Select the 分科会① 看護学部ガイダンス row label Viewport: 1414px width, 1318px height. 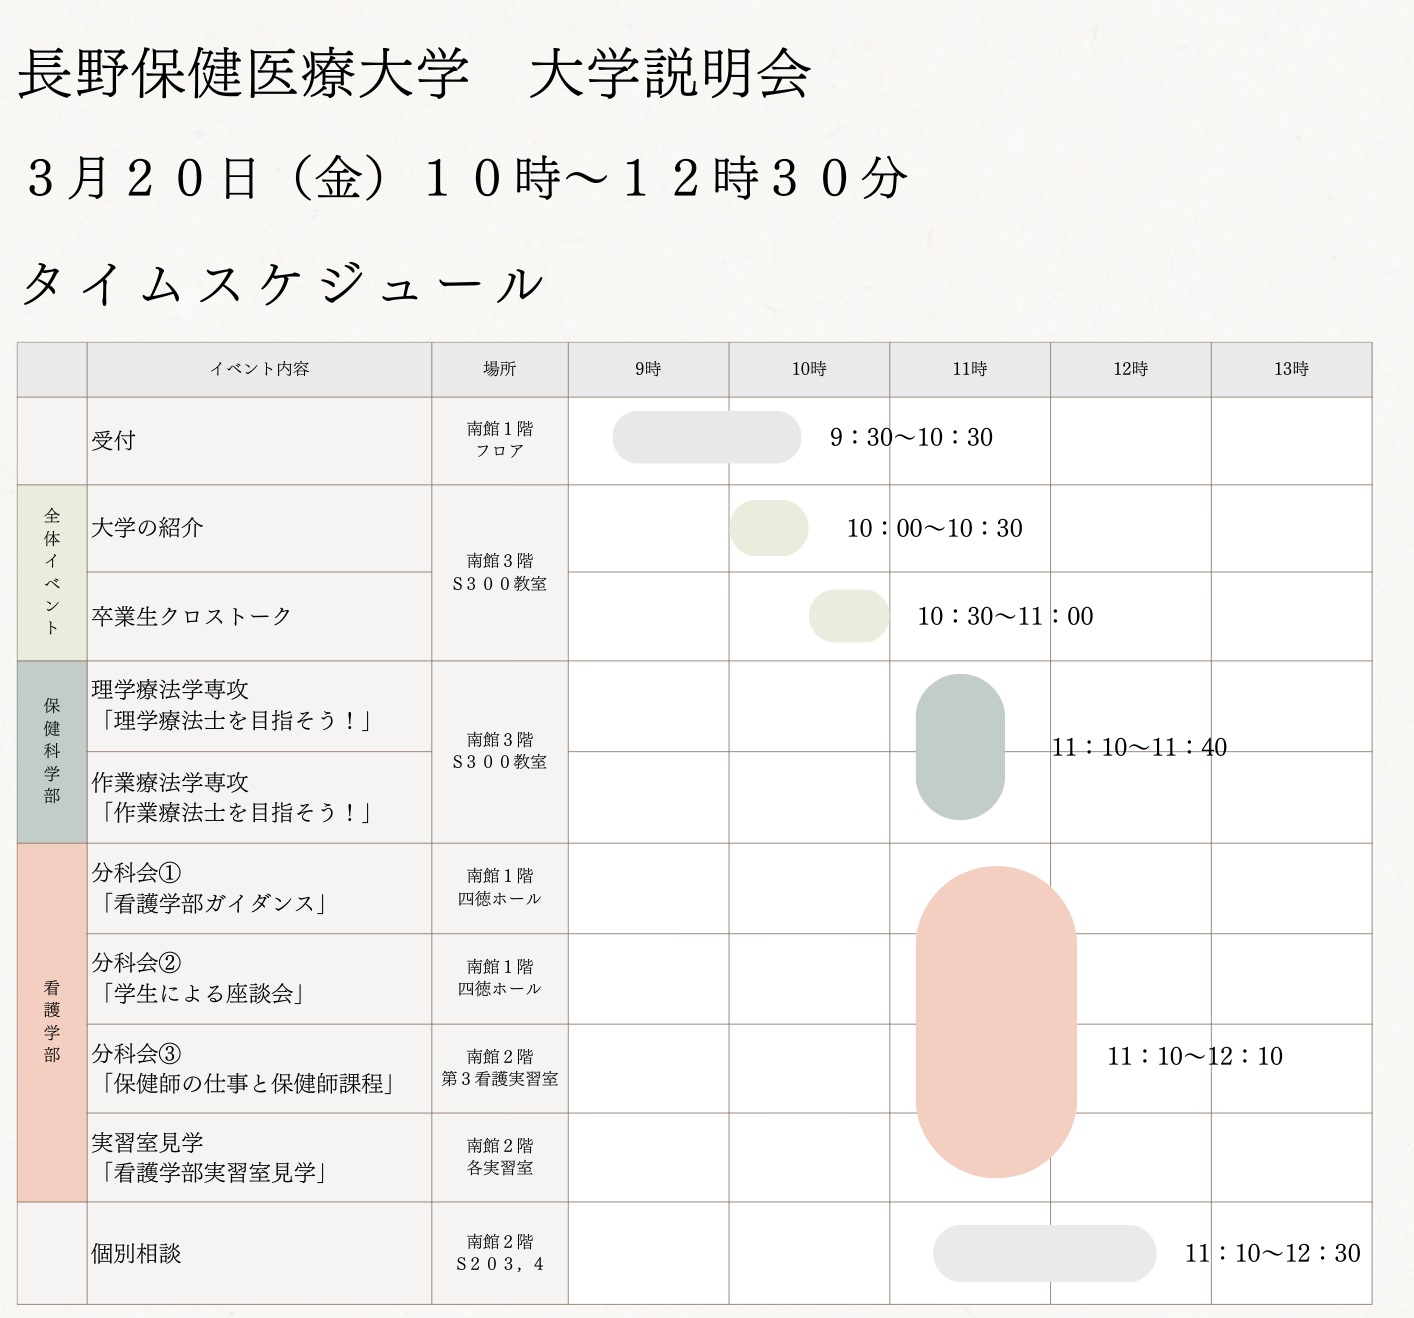pyautogui.click(x=209, y=888)
